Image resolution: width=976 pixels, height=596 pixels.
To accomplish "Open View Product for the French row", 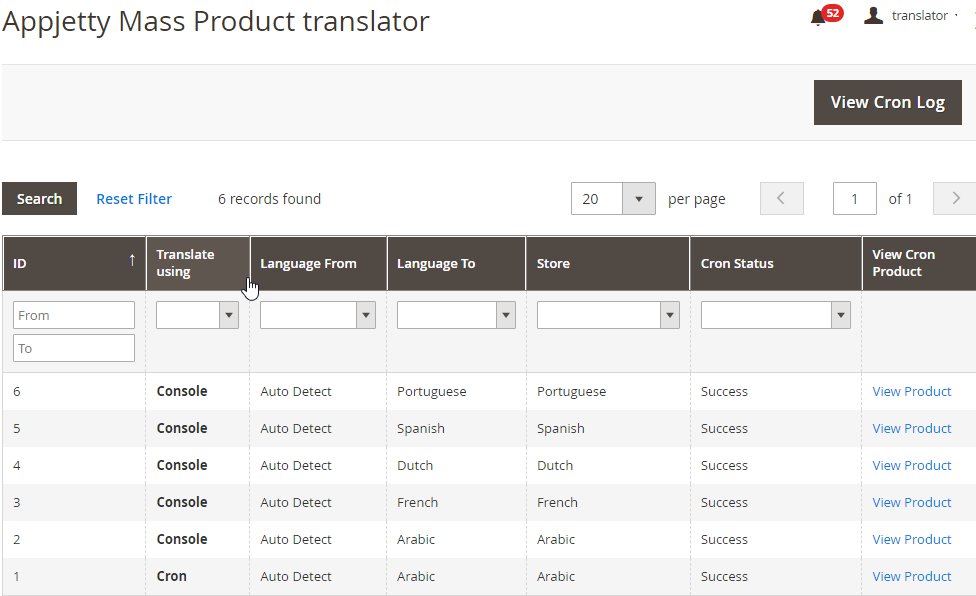I will click(x=911, y=502).
